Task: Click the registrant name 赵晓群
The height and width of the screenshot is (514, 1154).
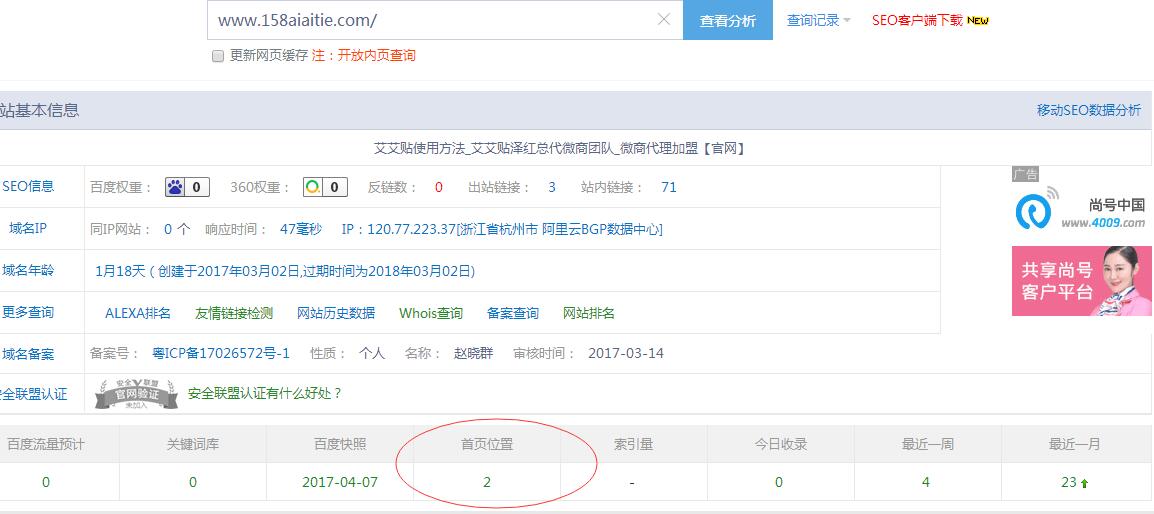Action: click(473, 353)
